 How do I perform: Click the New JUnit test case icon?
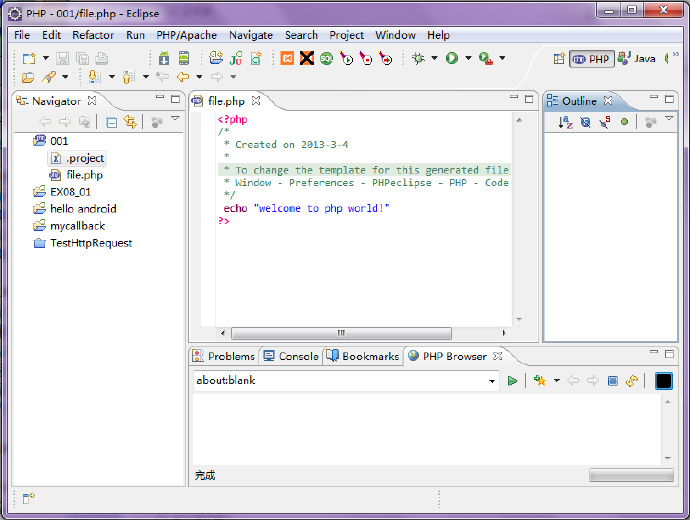point(236,58)
